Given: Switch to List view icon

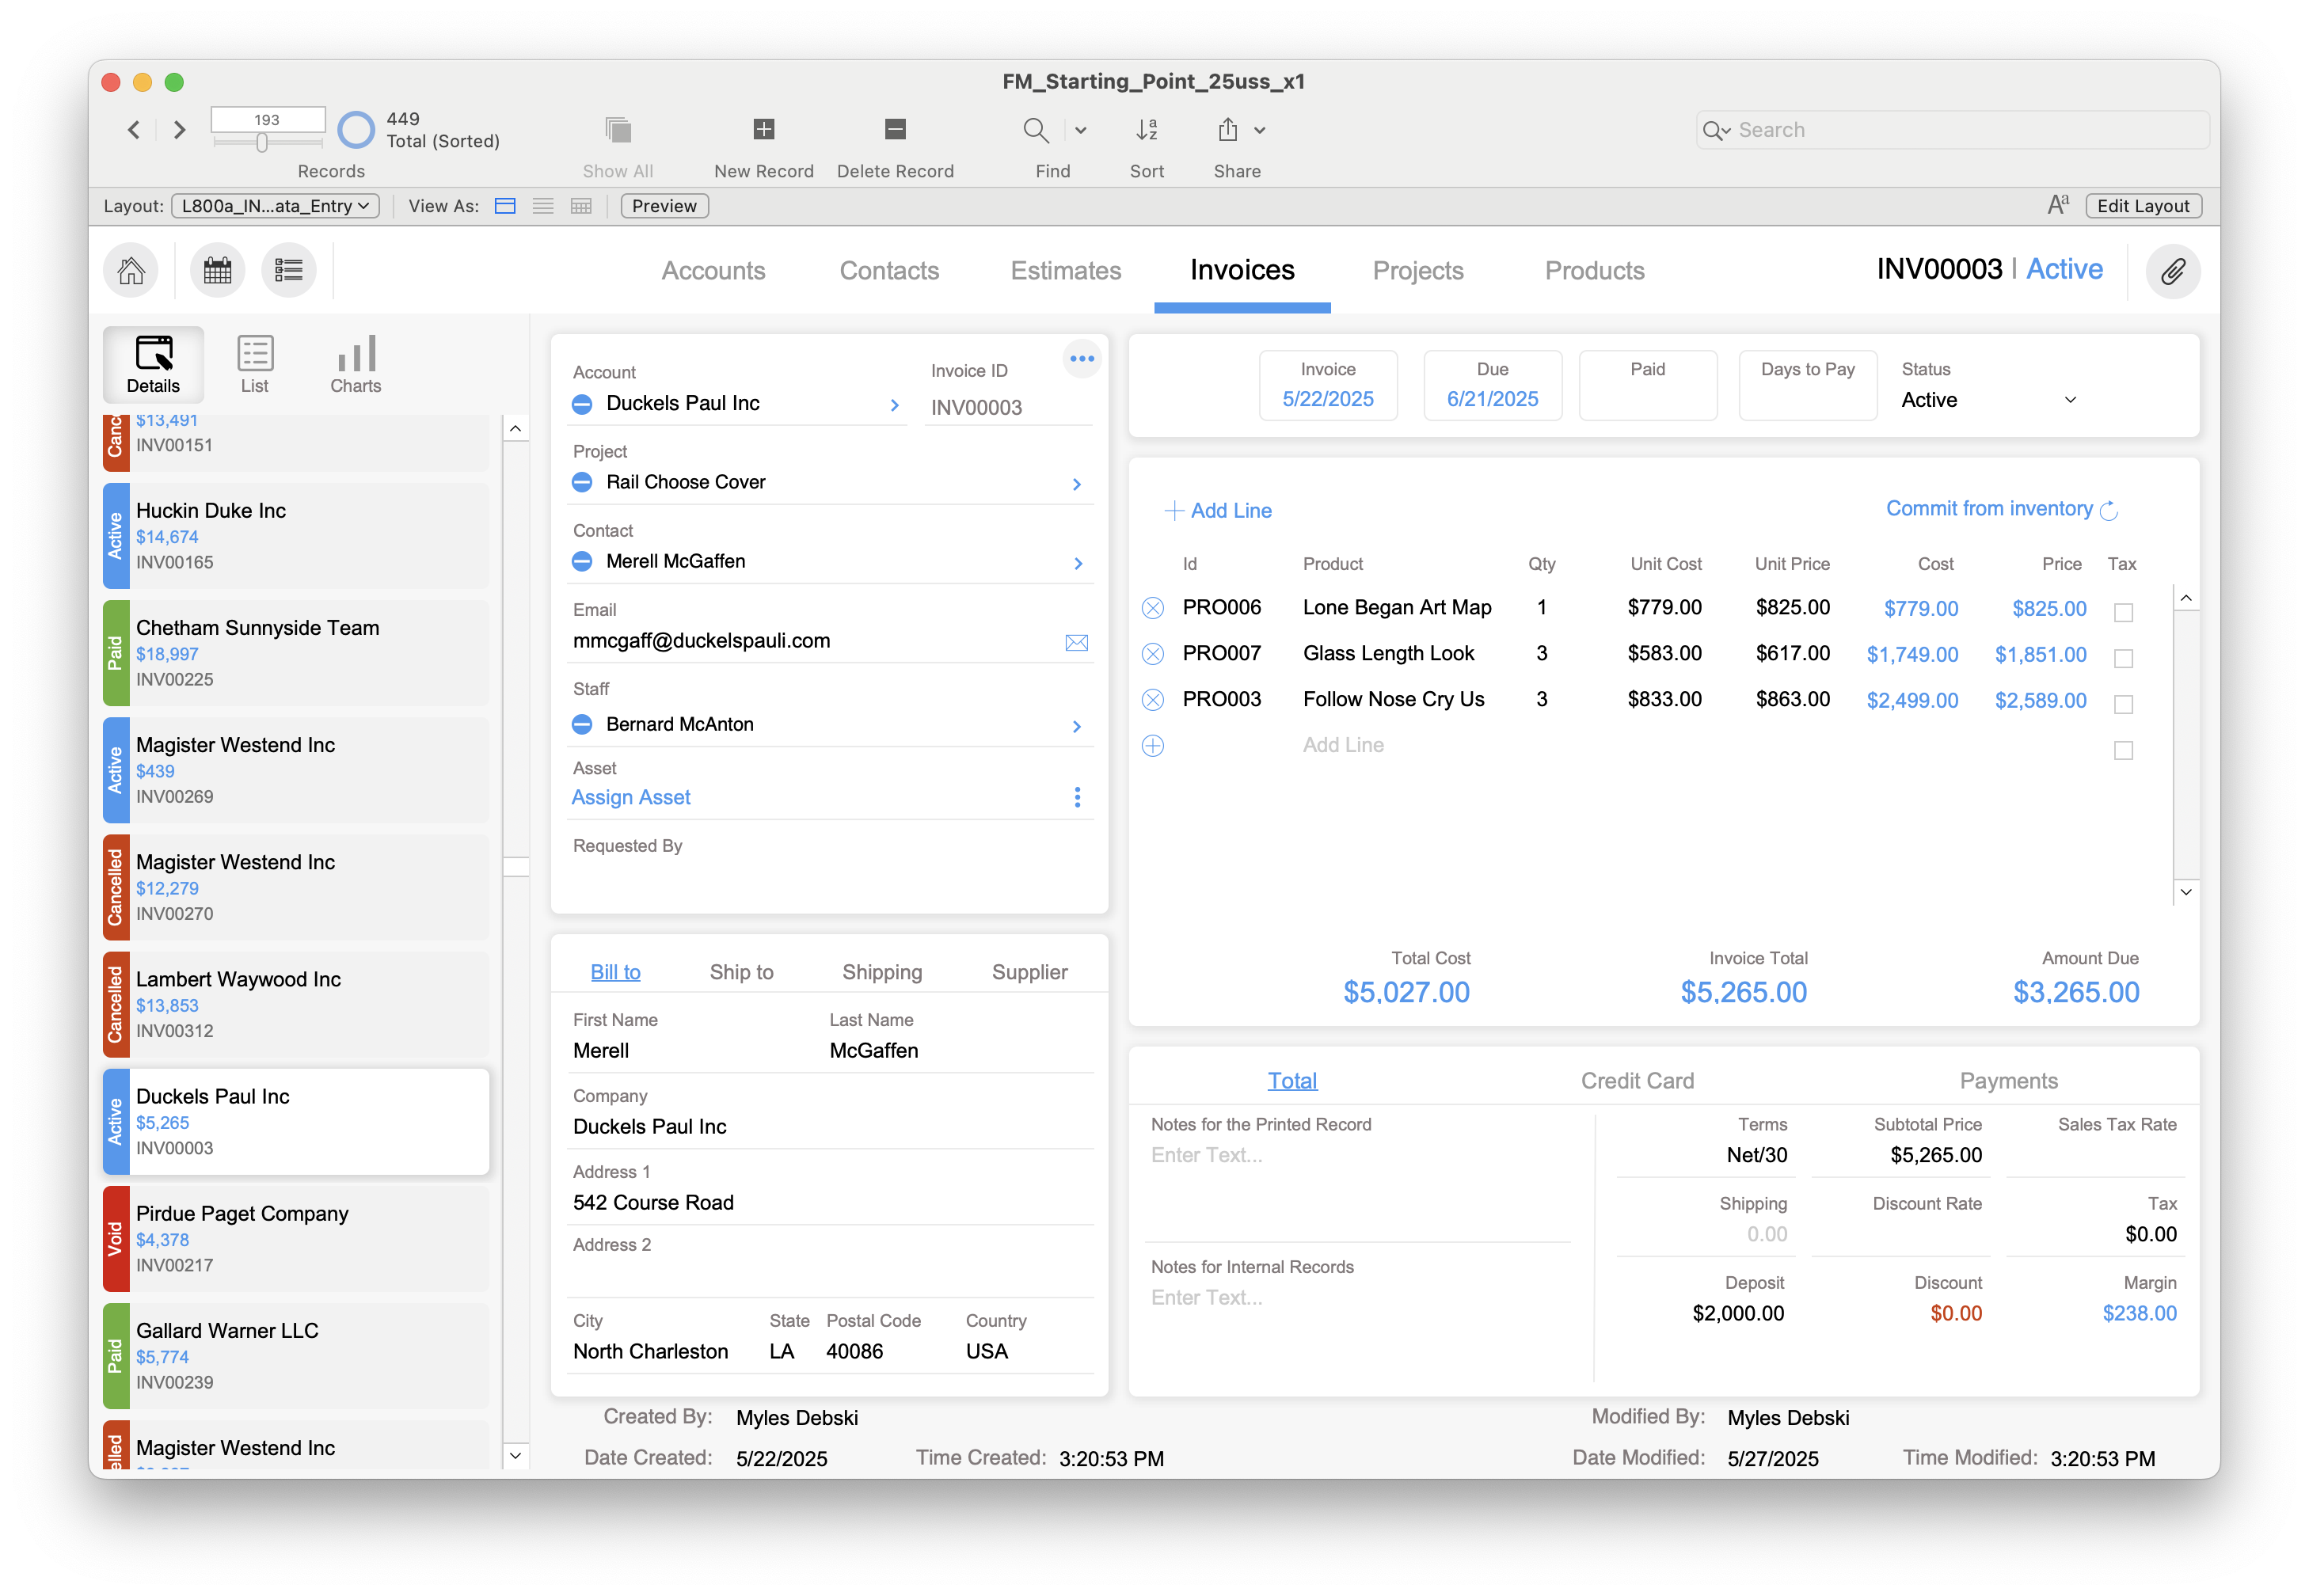Looking at the screenshot, I should [x=543, y=206].
